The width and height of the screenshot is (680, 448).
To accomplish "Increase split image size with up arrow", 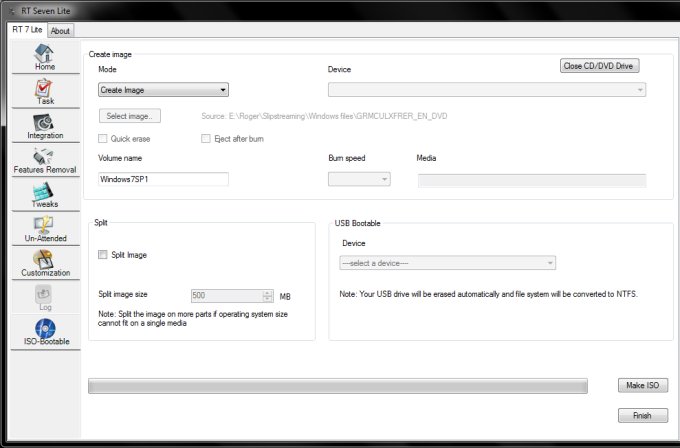I will click(x=268, y=293).
